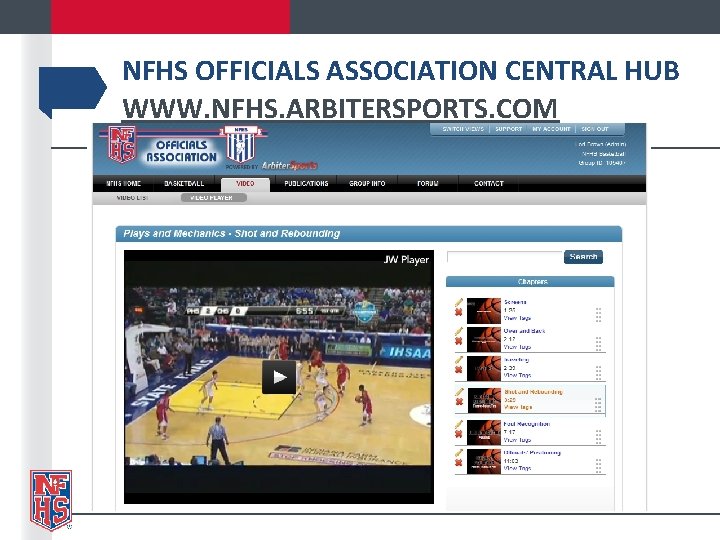Open the Forum tab
Image resolution: width=720 pixels, height=540 pixels.
[x=428, y=183]
